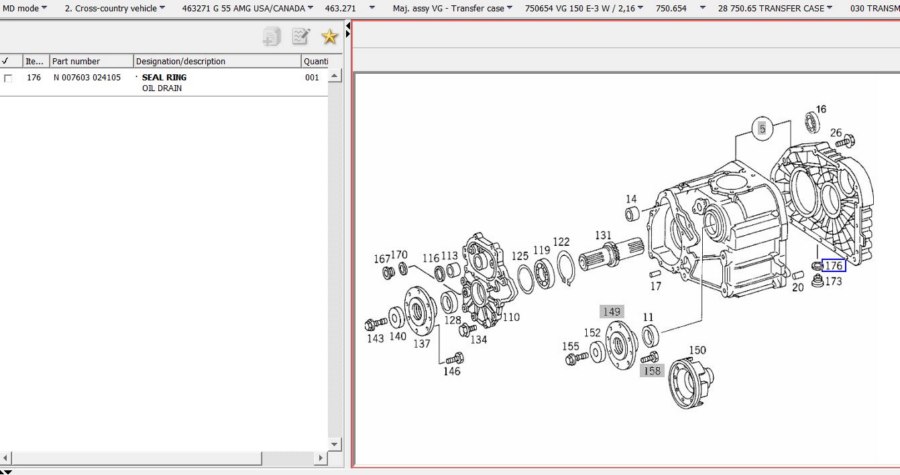Click the copy to list icon
This screenshot has width=900, height=475.
point(271,37)
